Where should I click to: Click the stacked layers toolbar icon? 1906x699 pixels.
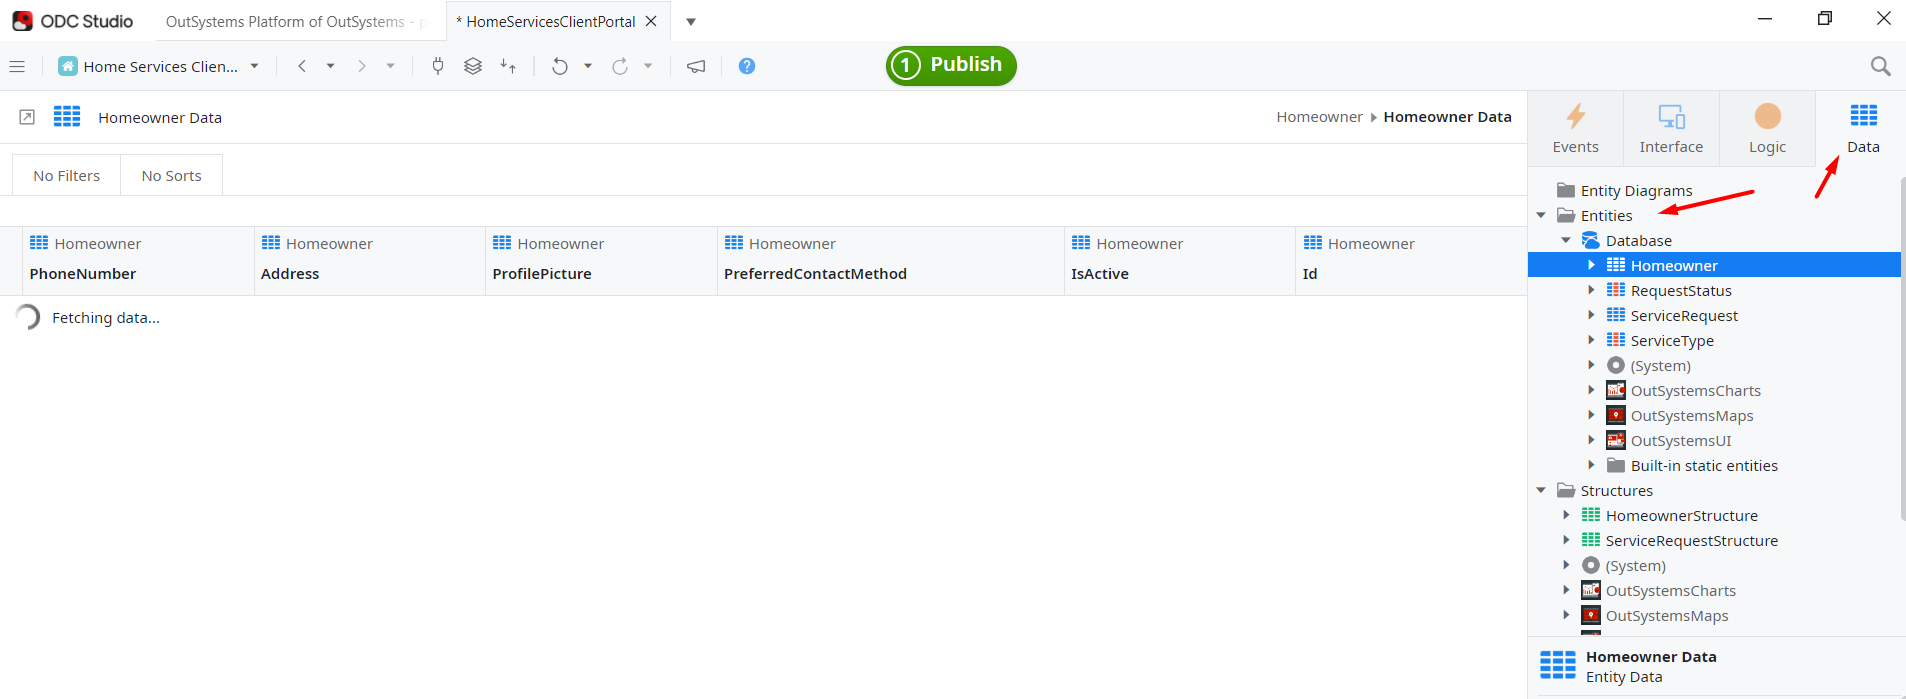click(473, 66)
